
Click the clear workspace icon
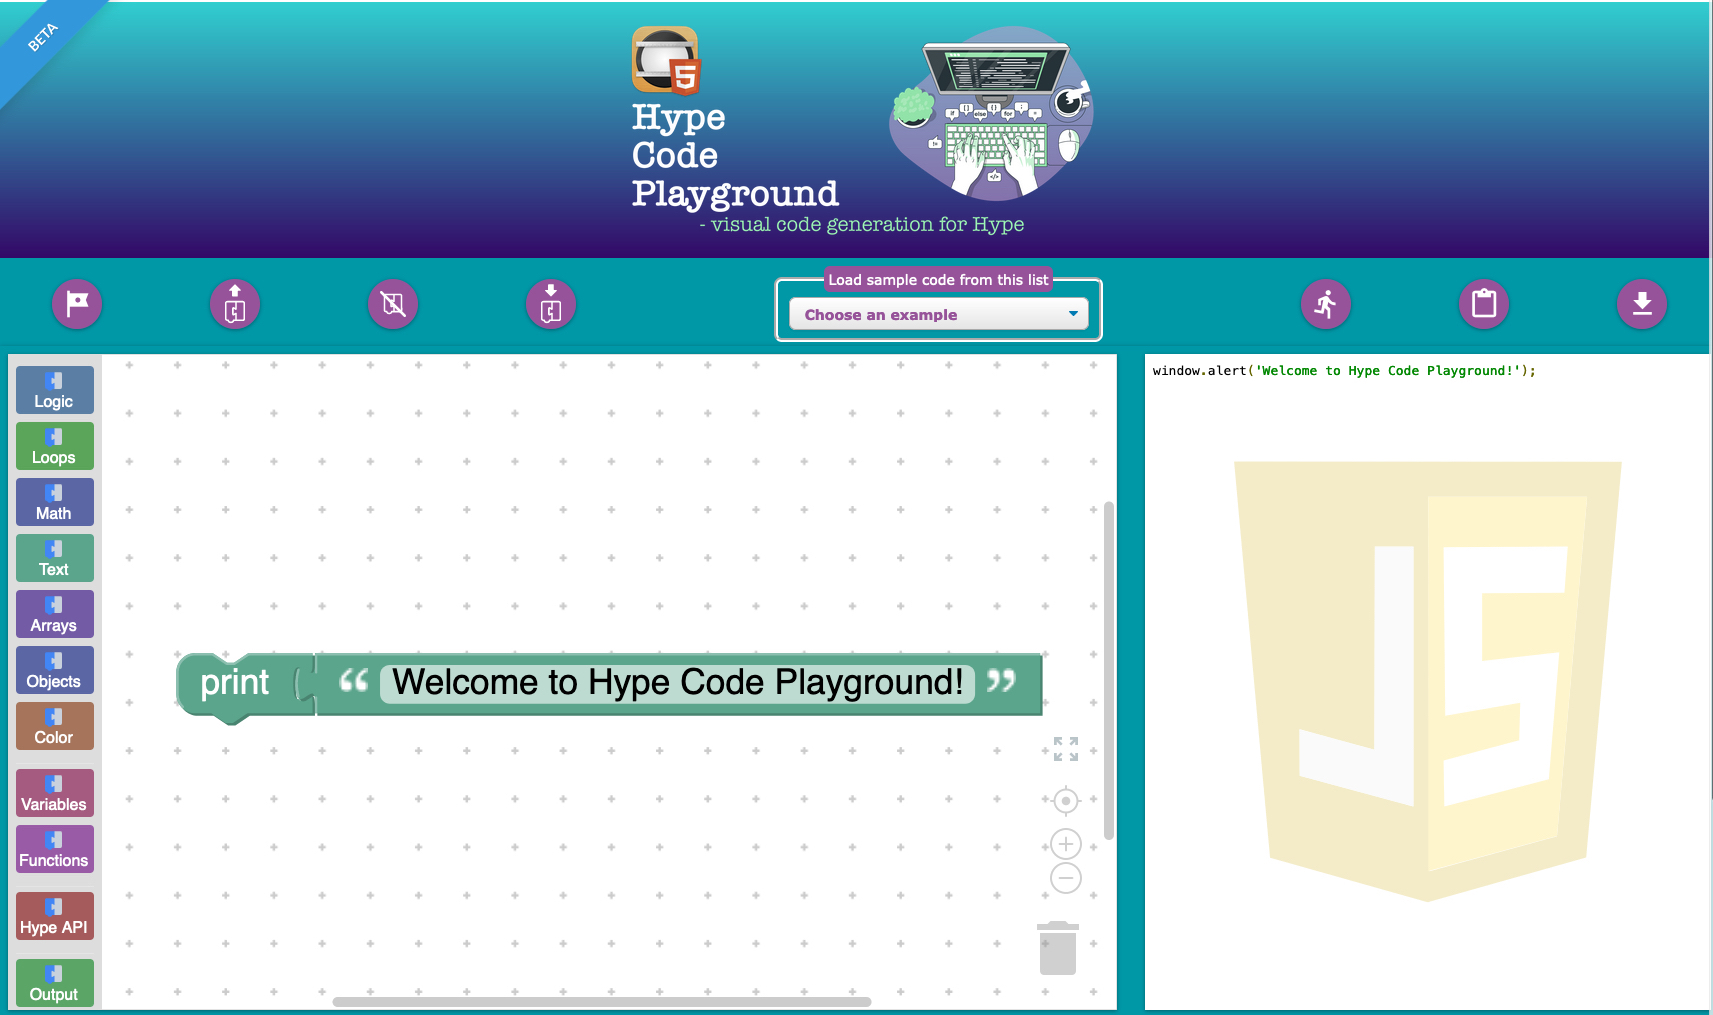click(x=392, y=305)
